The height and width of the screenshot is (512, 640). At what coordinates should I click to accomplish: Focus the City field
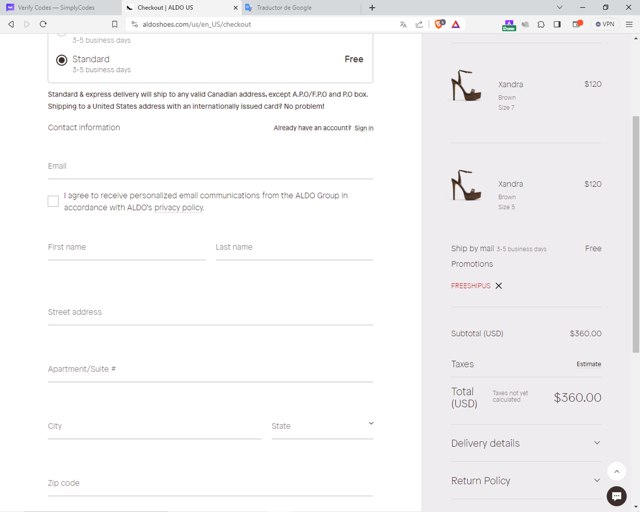point(154,427)
